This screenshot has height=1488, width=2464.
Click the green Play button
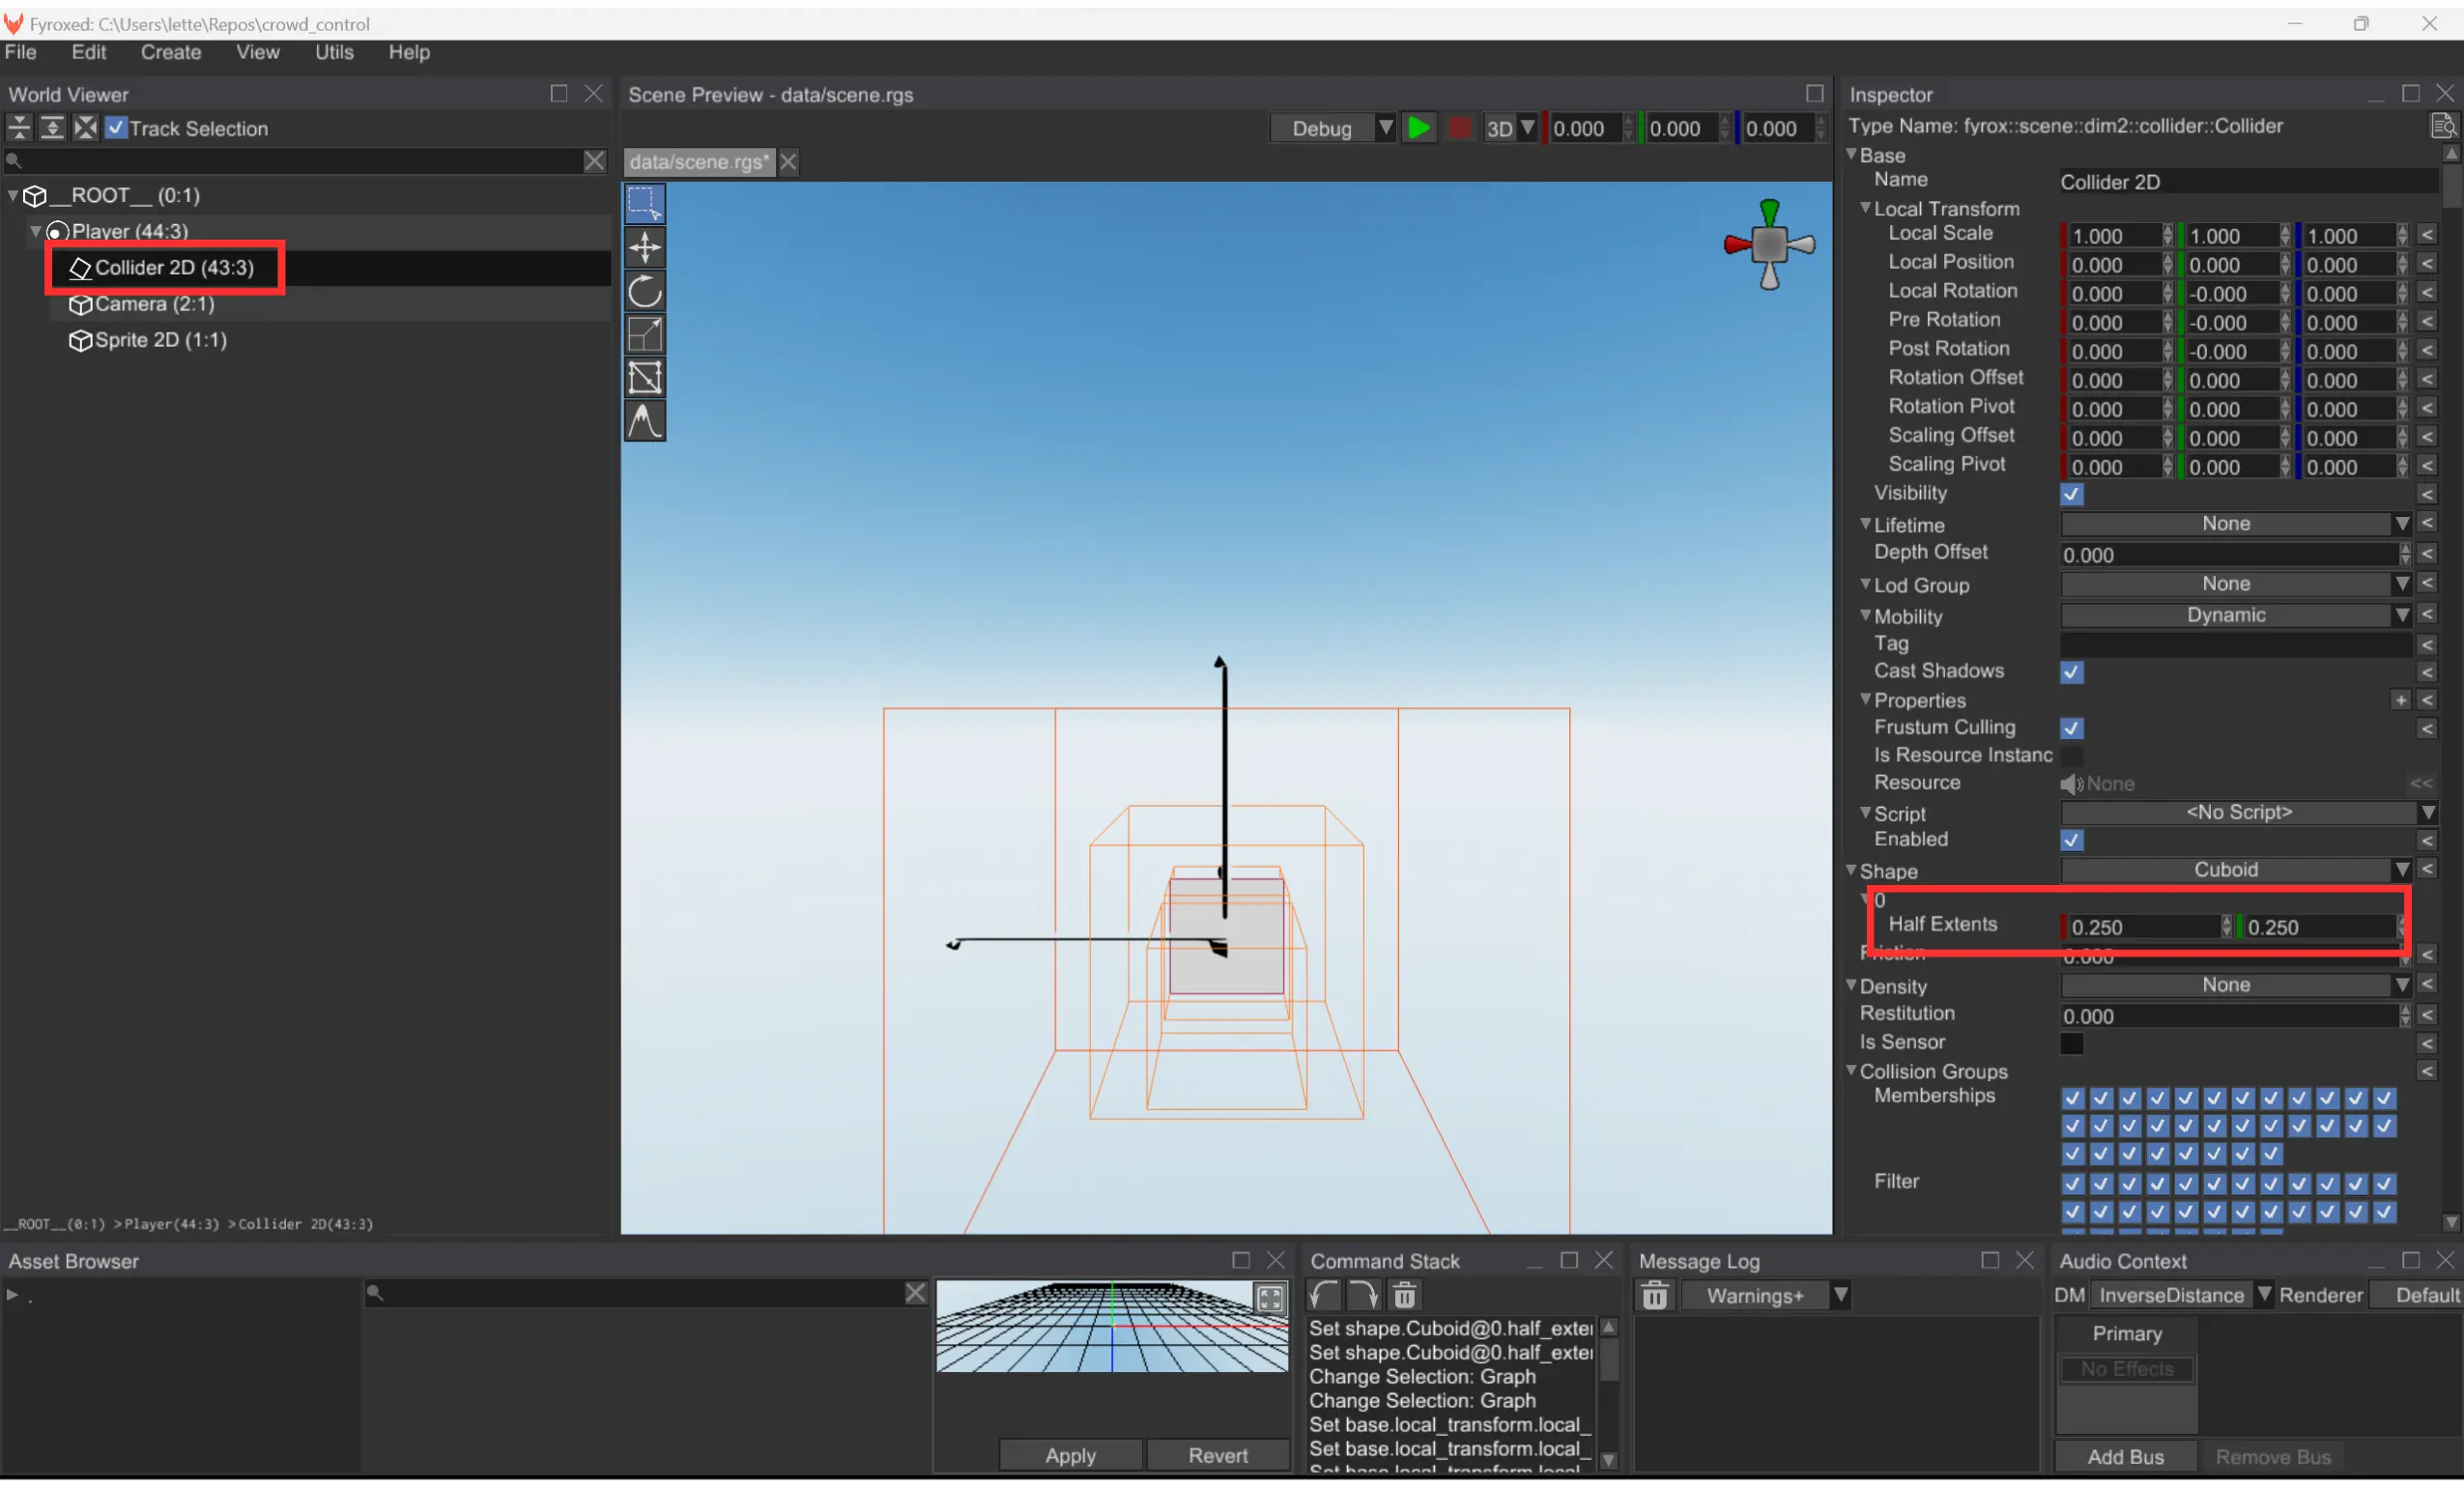coord(1418,128)
